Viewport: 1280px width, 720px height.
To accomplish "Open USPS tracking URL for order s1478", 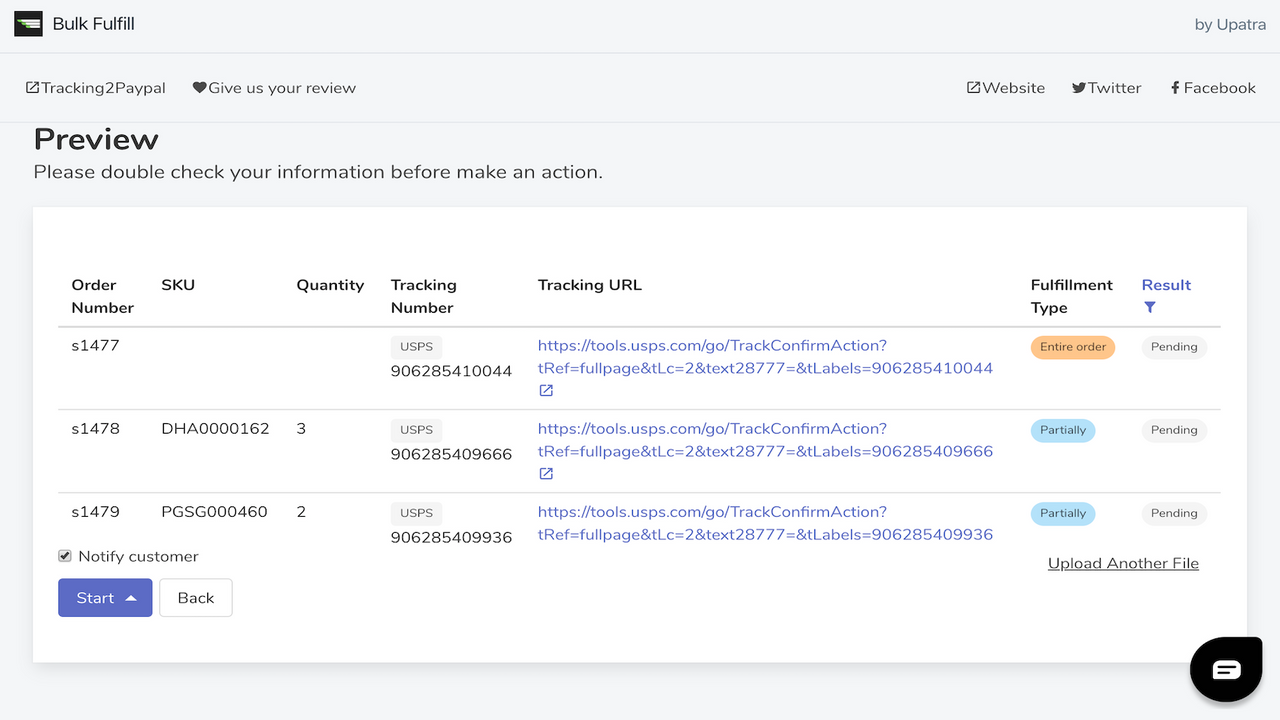I will coord(765,440).
